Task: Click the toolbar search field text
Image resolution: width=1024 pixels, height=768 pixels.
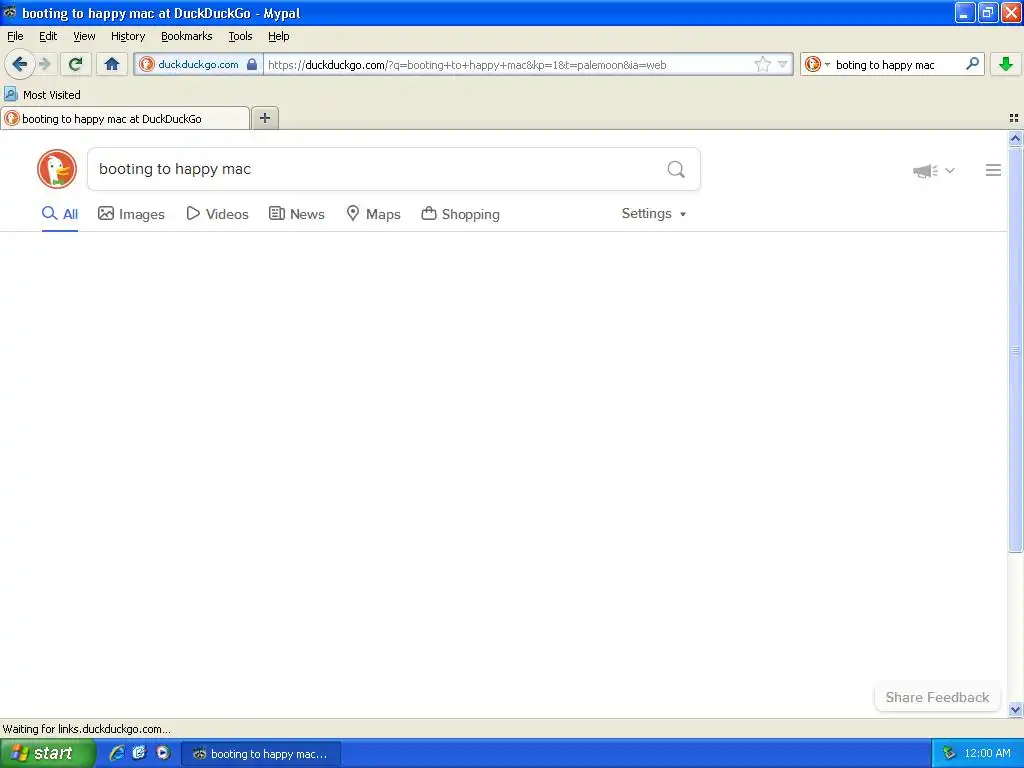Action: pos(885,65)
